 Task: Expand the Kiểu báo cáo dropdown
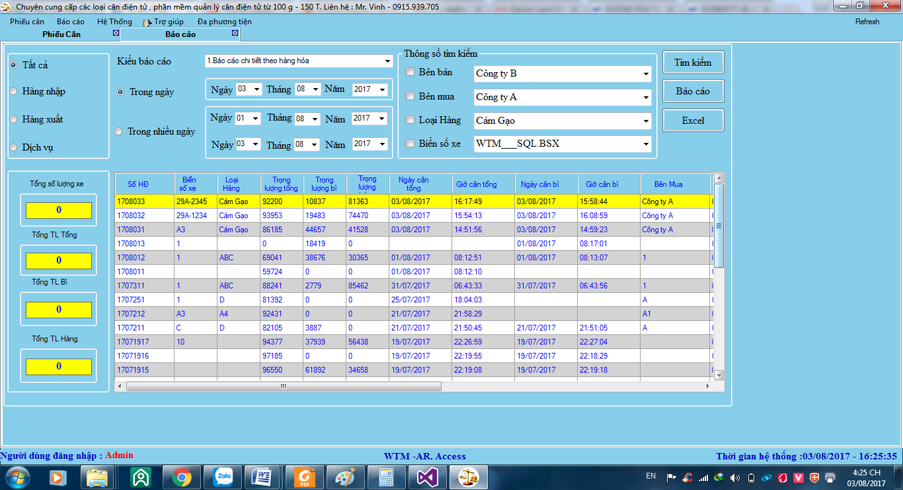[388, 61]
